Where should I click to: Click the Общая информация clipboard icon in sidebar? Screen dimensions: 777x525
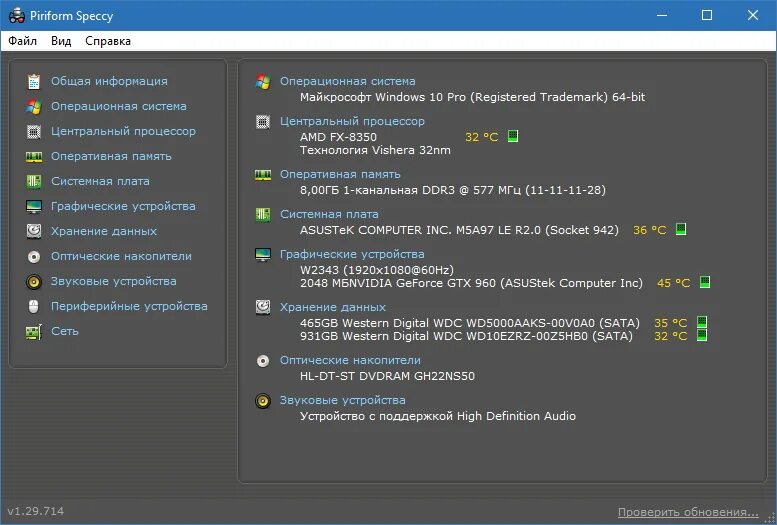pyautogui.click(x=34, y=81)
